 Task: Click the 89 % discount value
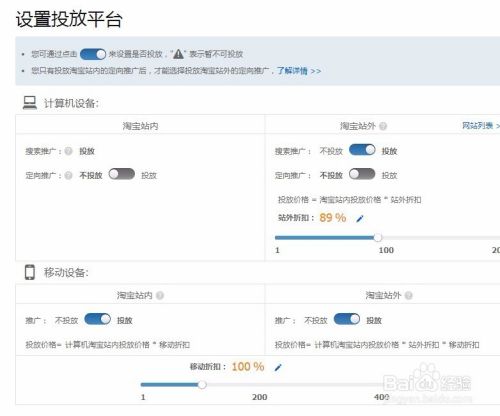tap(333, 218)
